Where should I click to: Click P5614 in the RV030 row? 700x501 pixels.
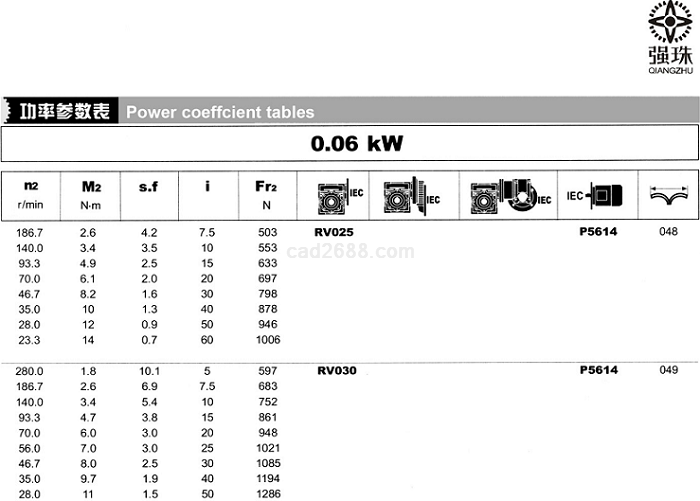599,370
